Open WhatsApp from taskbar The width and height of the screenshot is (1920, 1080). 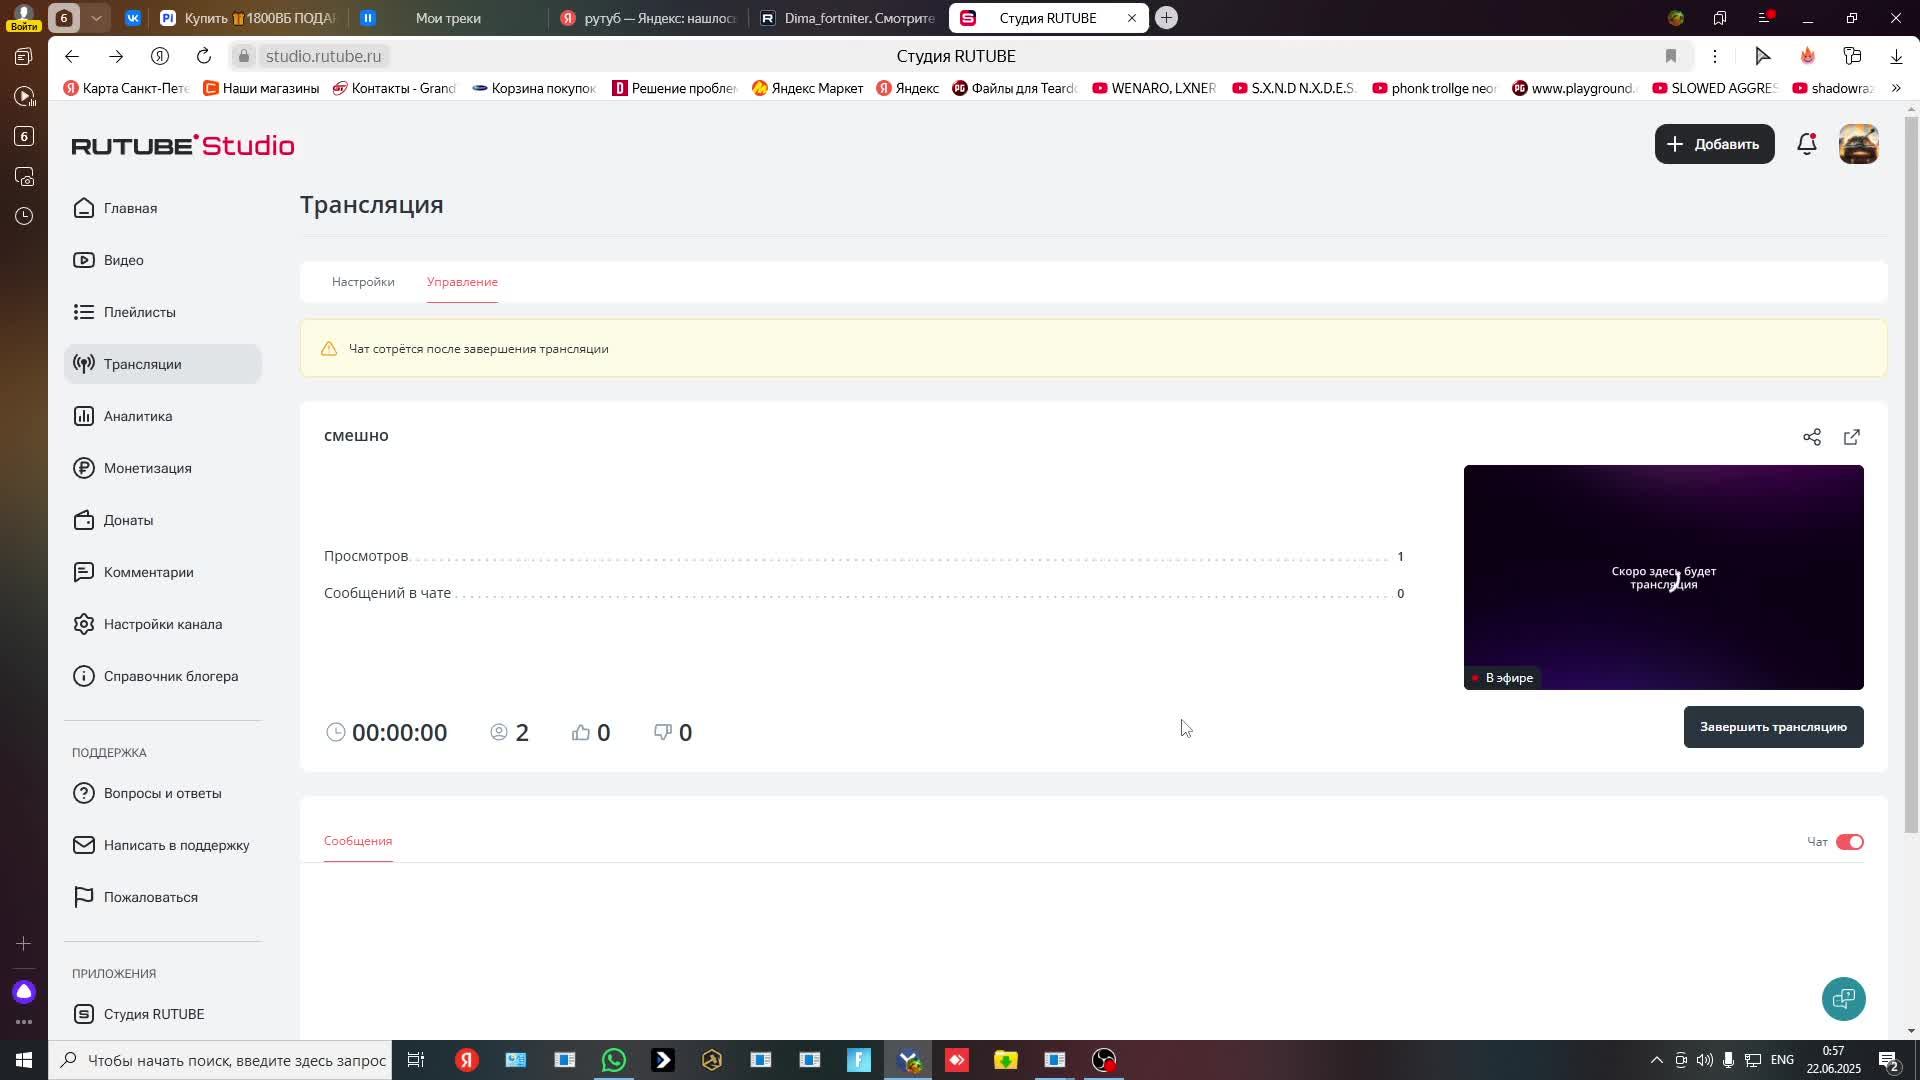click(614, 1060)
